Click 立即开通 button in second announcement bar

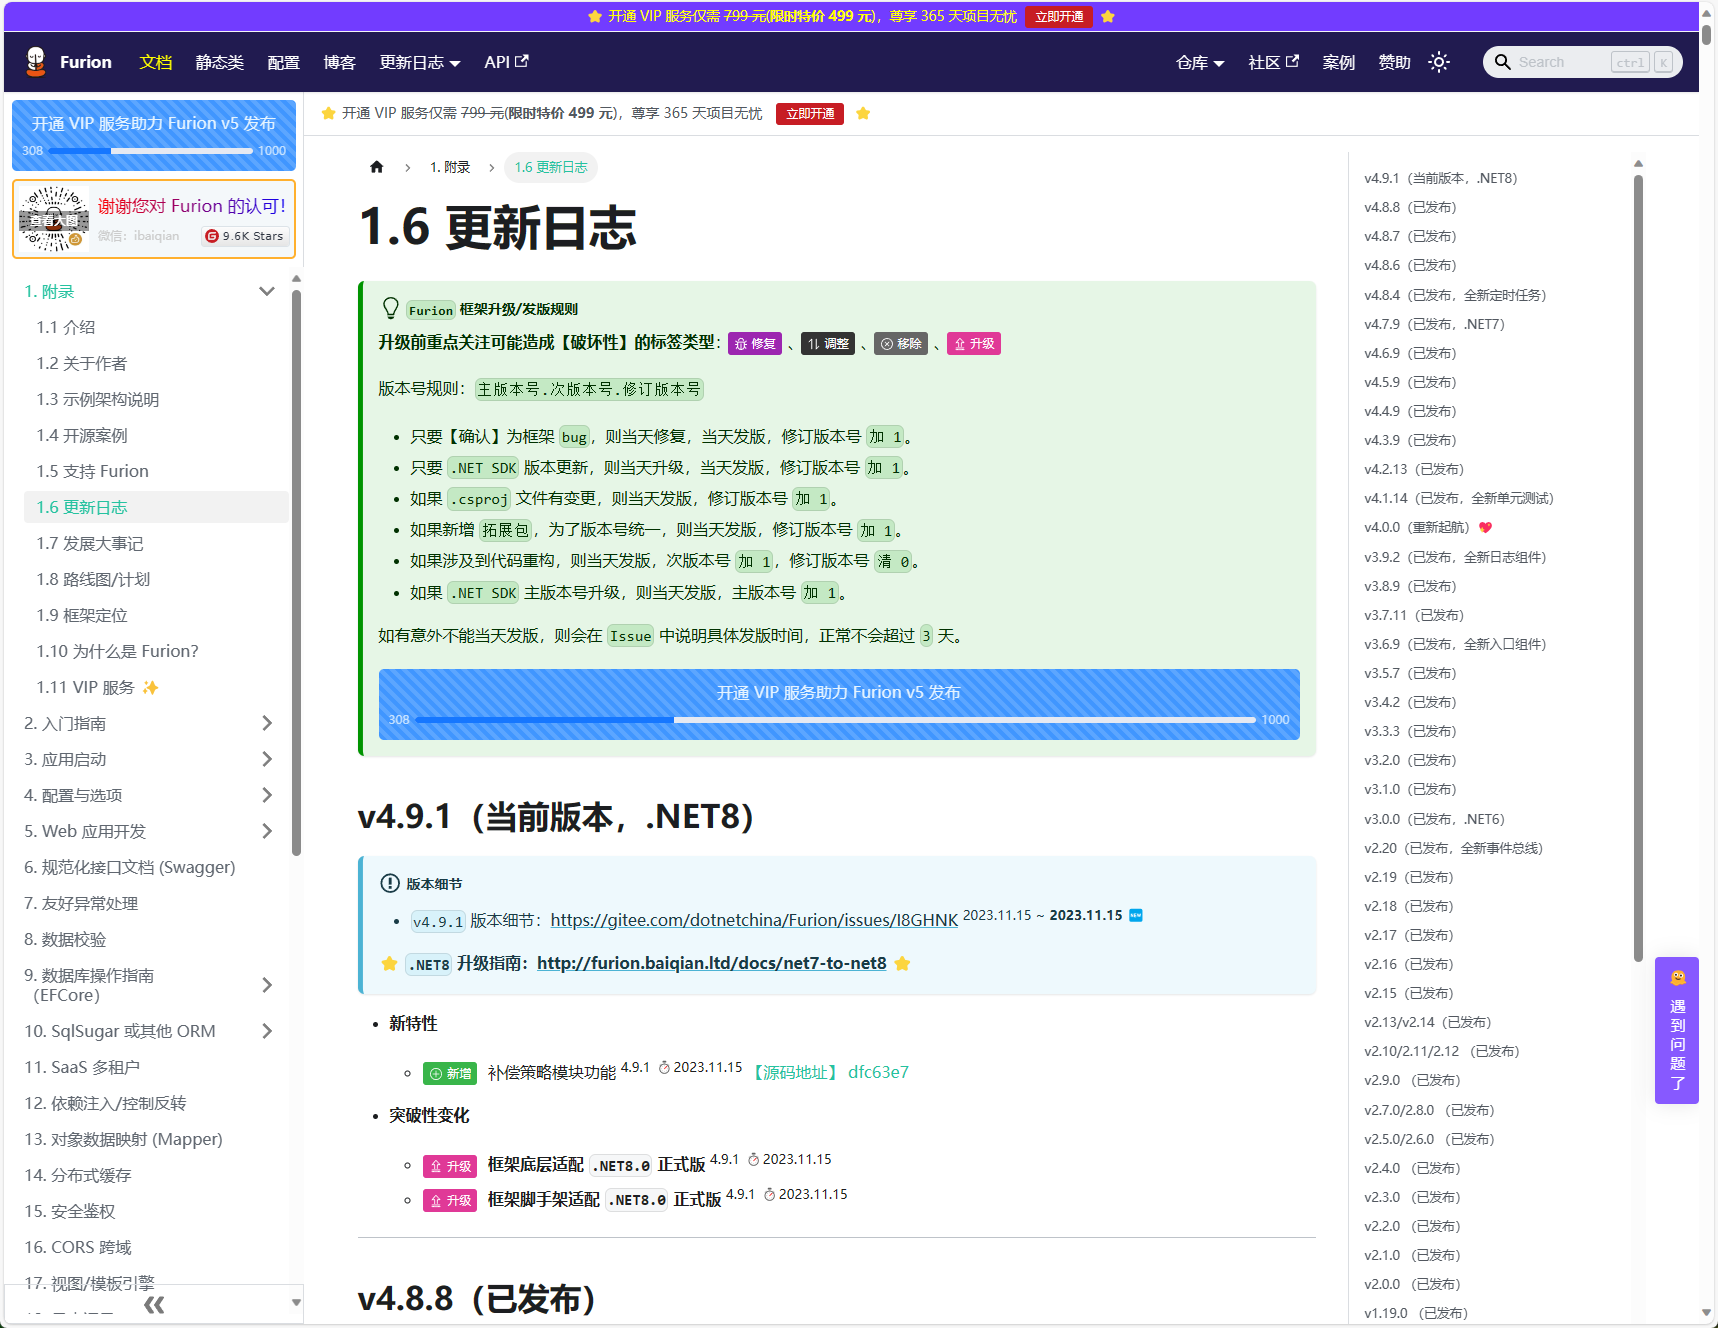click(x=810, y=114)
